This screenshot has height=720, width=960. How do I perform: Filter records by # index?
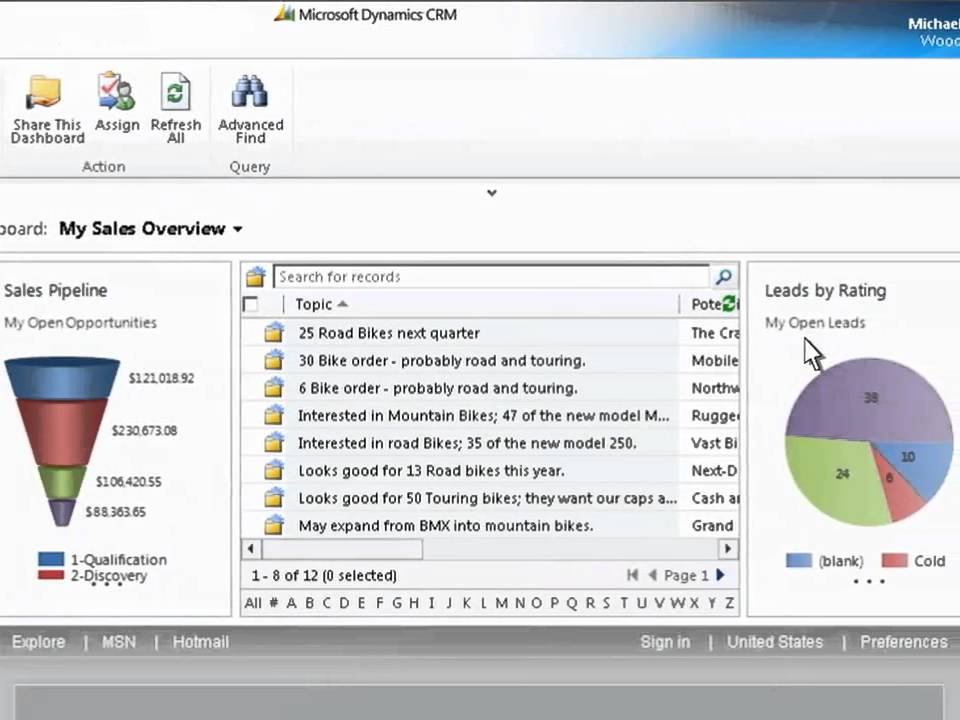pyautogui.click(x=274, y=603)
